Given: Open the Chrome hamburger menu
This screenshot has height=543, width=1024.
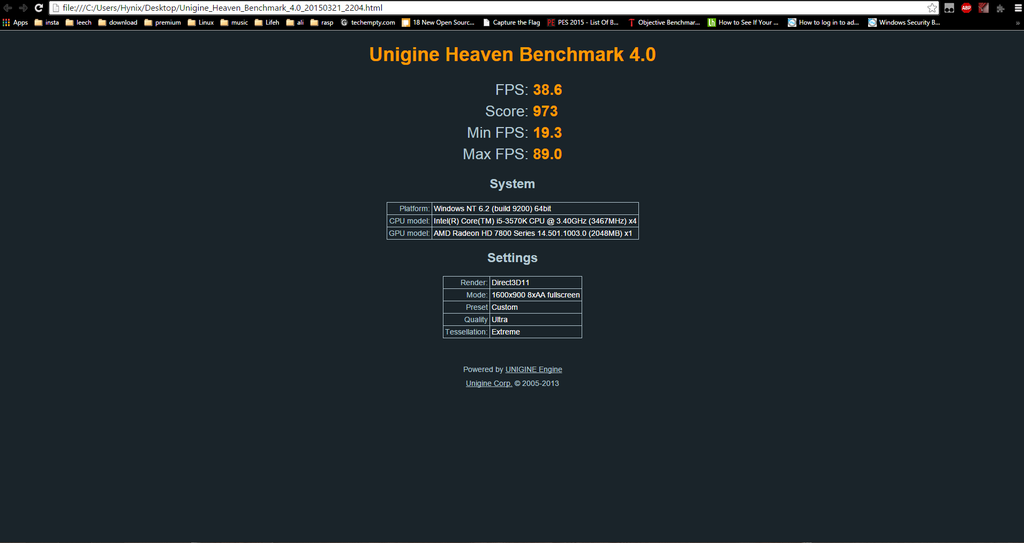Looking at the screenshot, I should 1016,8.
